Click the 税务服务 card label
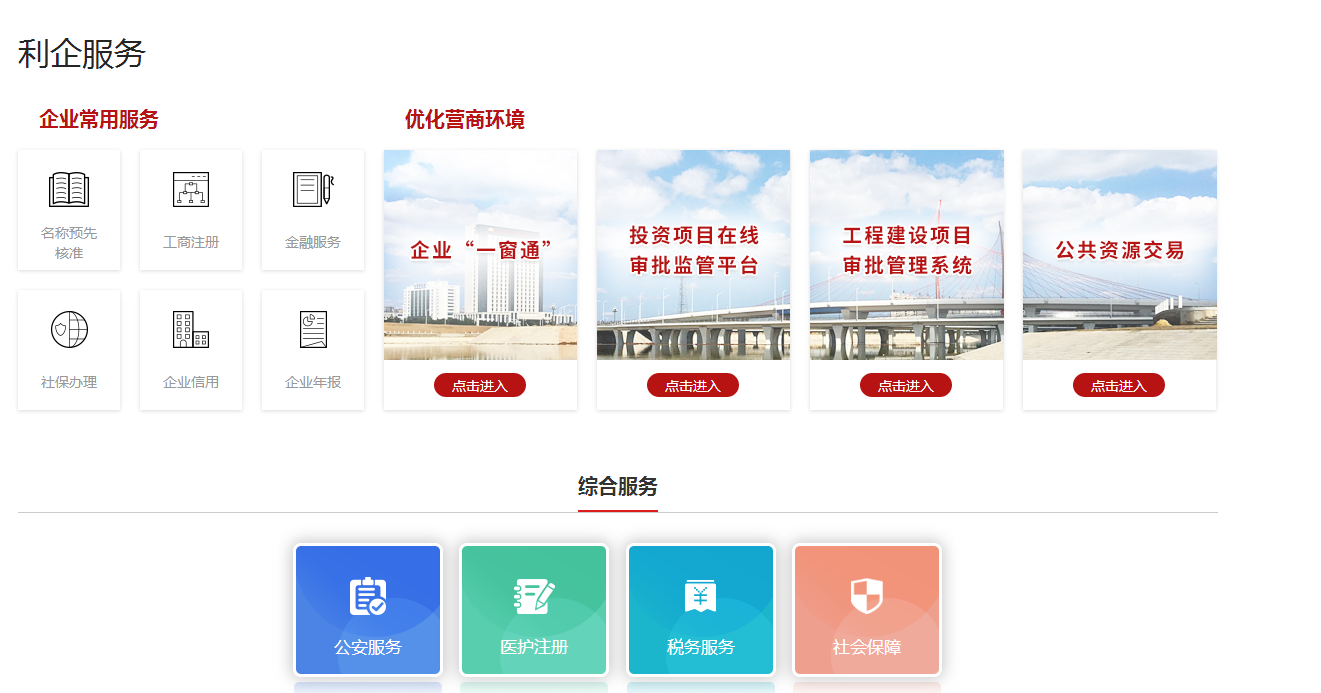1321x693 pixels. point(701,647)
